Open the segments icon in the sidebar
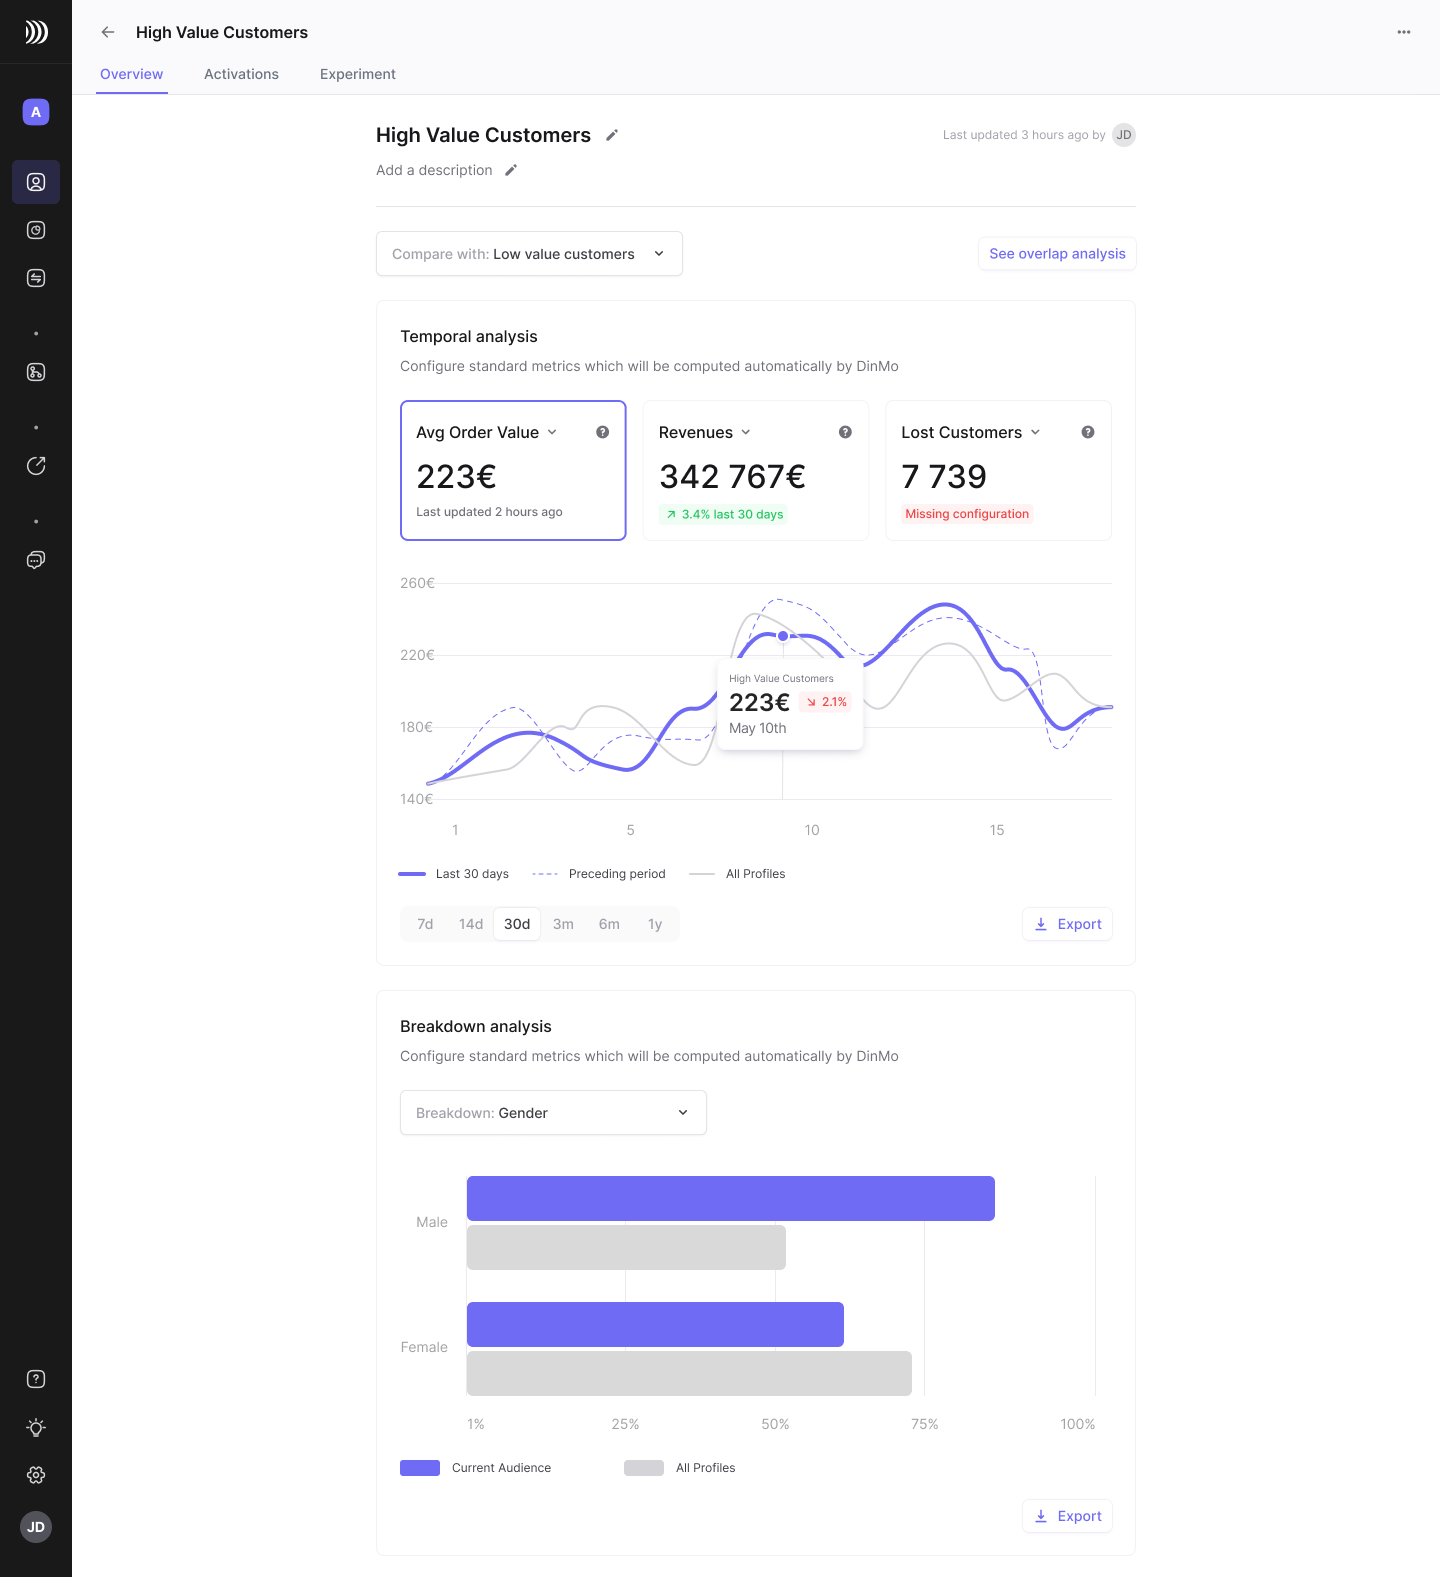Viewport: 1440px width, 1577px height. click(36, 182)
